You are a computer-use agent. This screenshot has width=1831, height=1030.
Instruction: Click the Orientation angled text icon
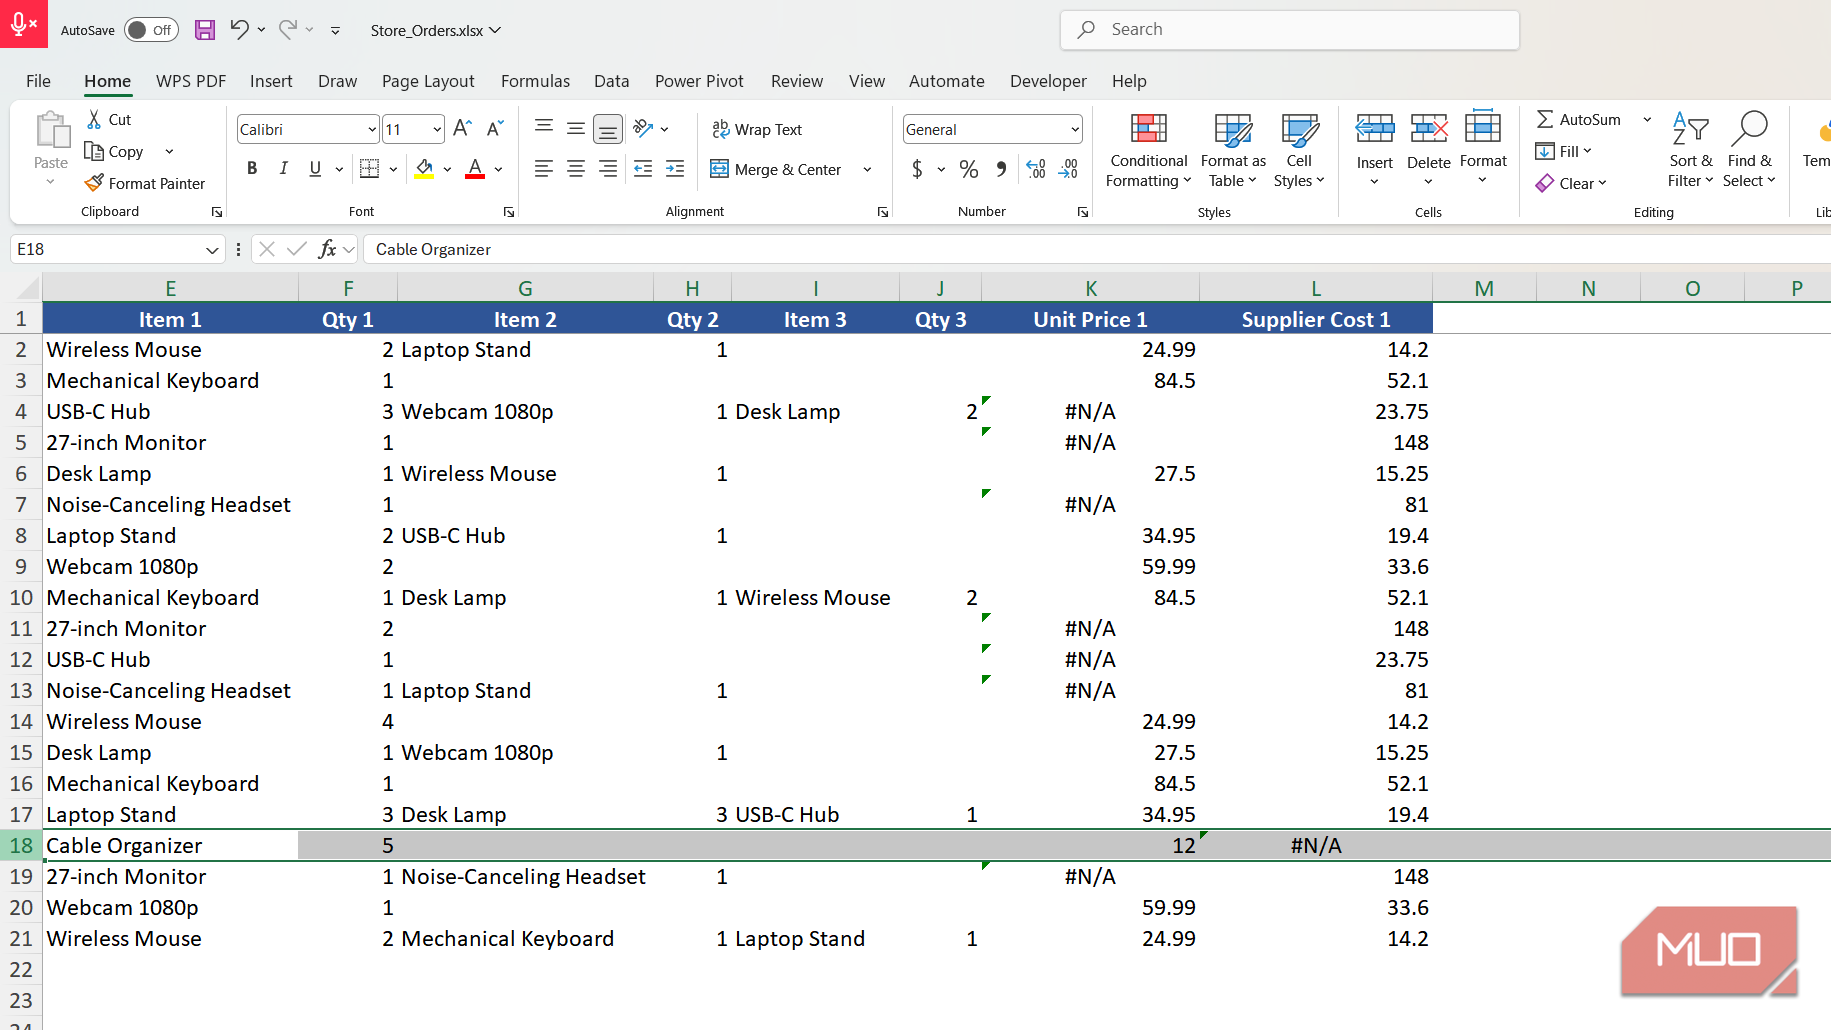(643, 128)
